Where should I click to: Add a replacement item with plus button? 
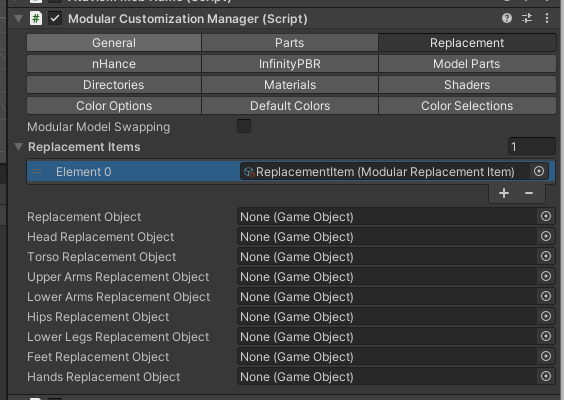click(504, 193)
